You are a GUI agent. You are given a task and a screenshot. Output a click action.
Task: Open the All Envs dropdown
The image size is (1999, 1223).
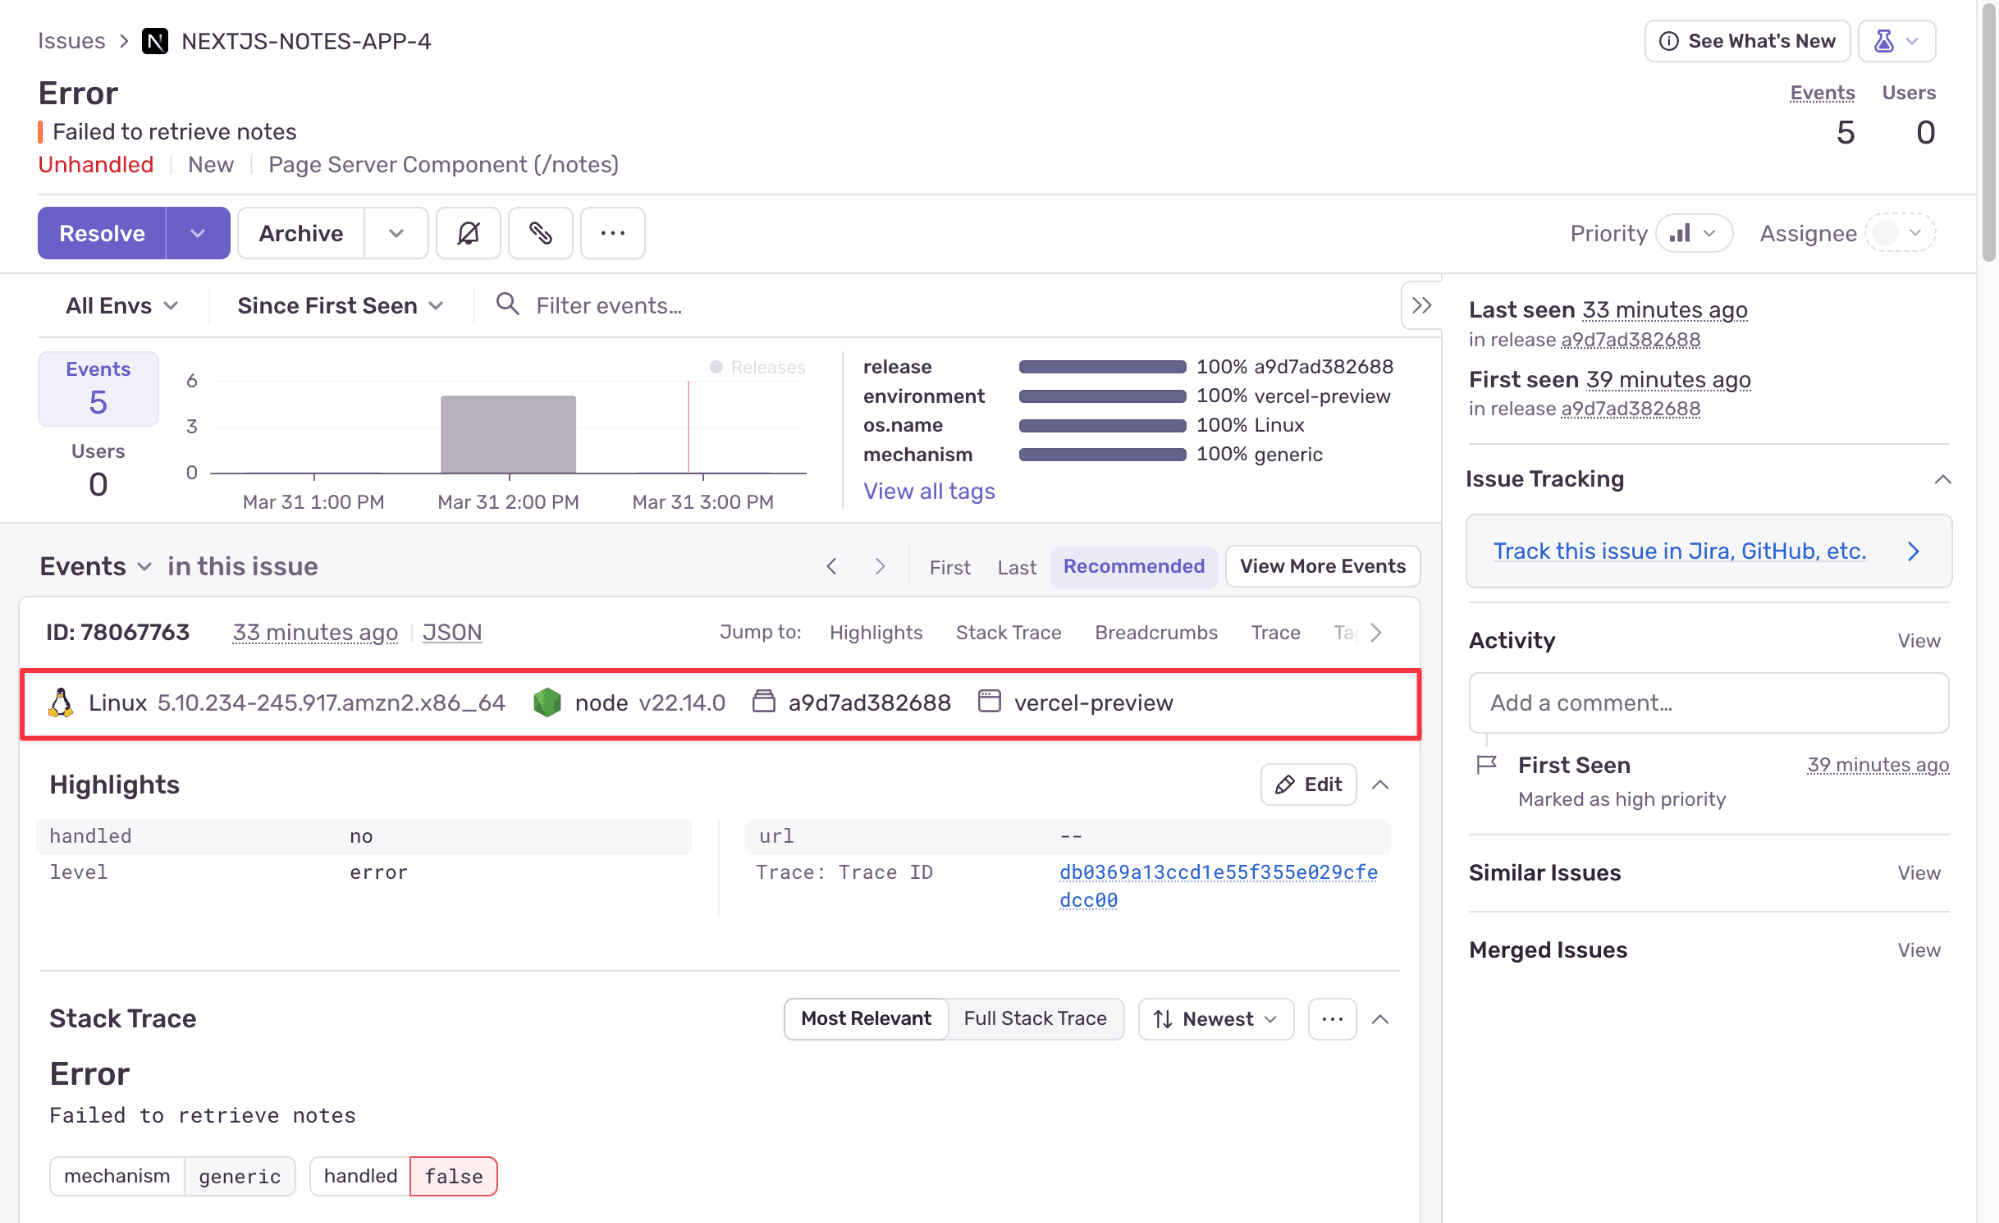122,306
